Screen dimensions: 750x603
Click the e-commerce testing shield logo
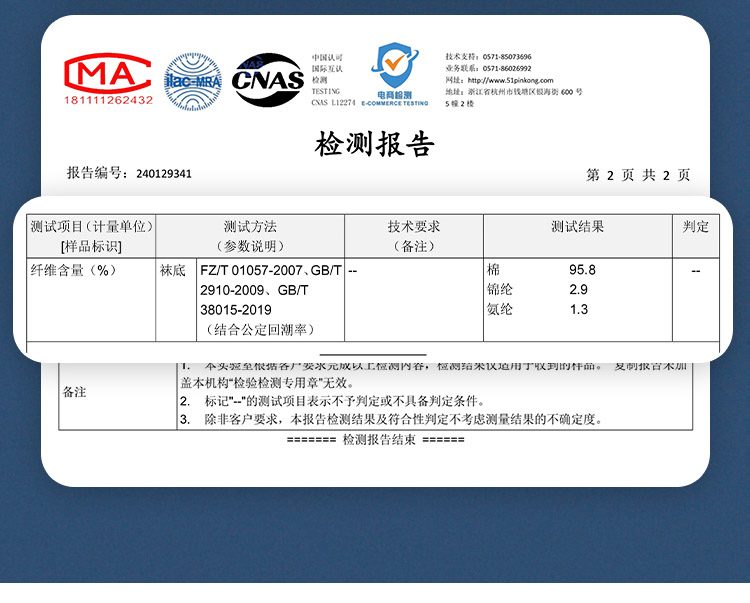click(x=395, y=74)
